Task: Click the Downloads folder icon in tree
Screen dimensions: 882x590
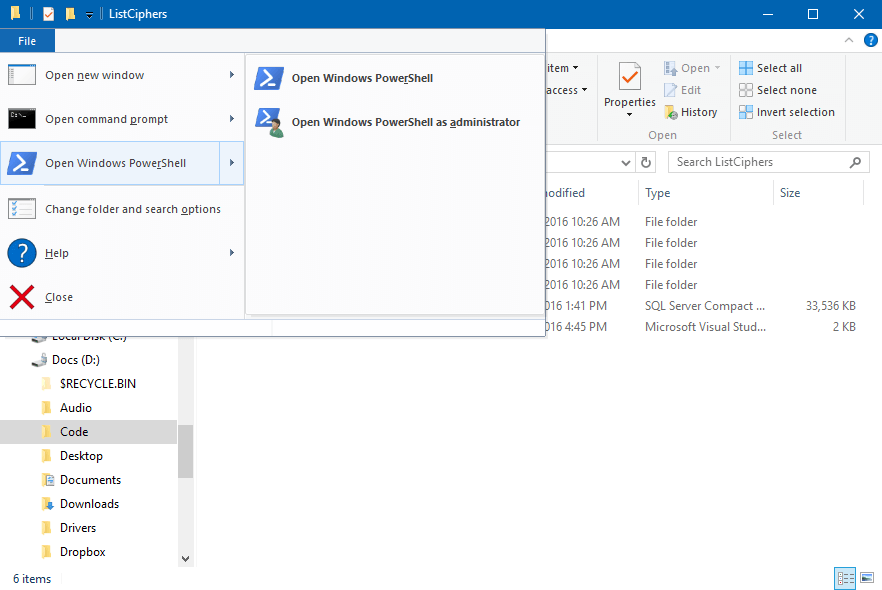Action: pyautogui.click(x=48, y=504)
